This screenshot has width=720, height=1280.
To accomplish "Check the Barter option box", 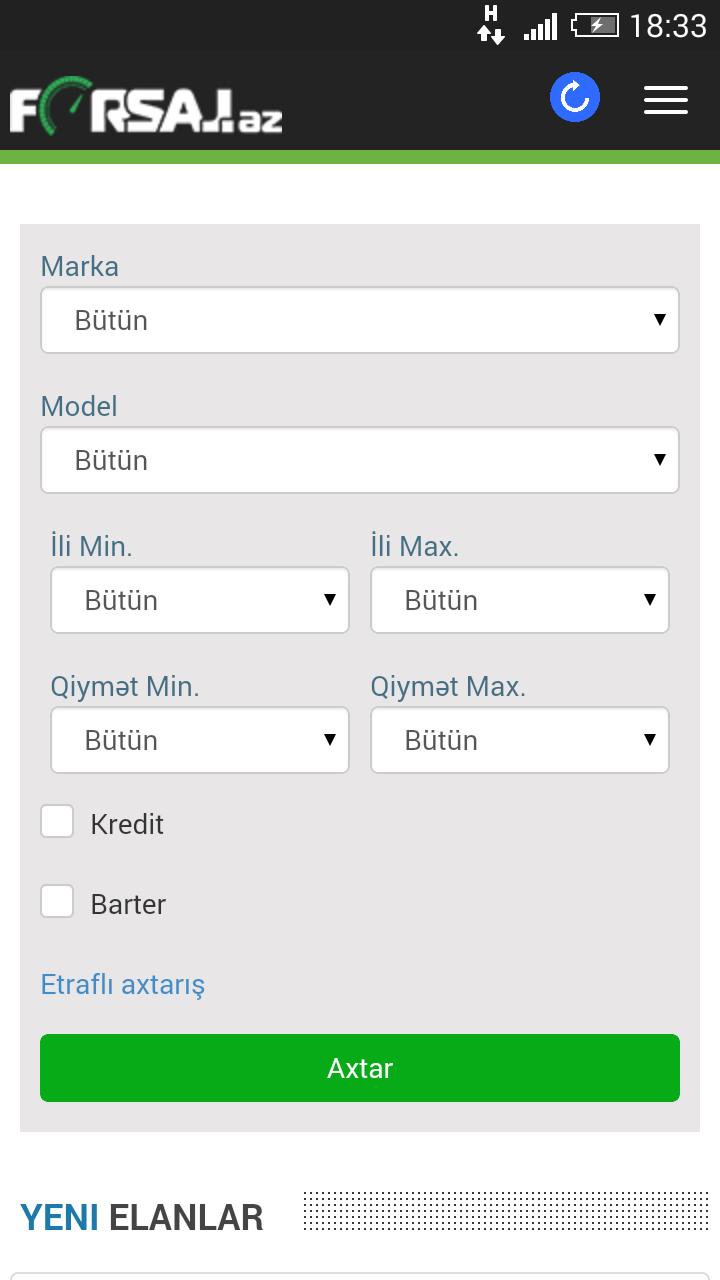I will pos(57,901).
